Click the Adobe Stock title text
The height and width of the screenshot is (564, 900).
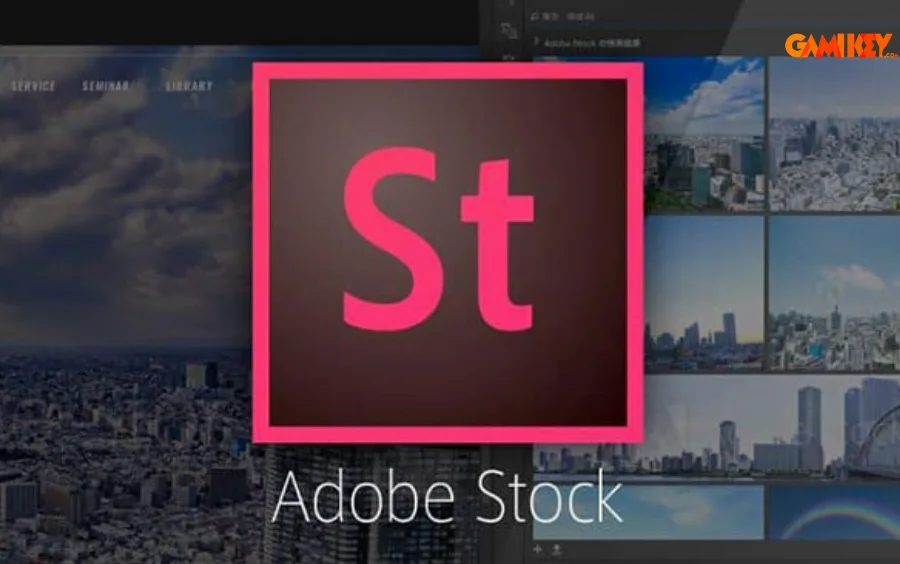click(446, 498)
